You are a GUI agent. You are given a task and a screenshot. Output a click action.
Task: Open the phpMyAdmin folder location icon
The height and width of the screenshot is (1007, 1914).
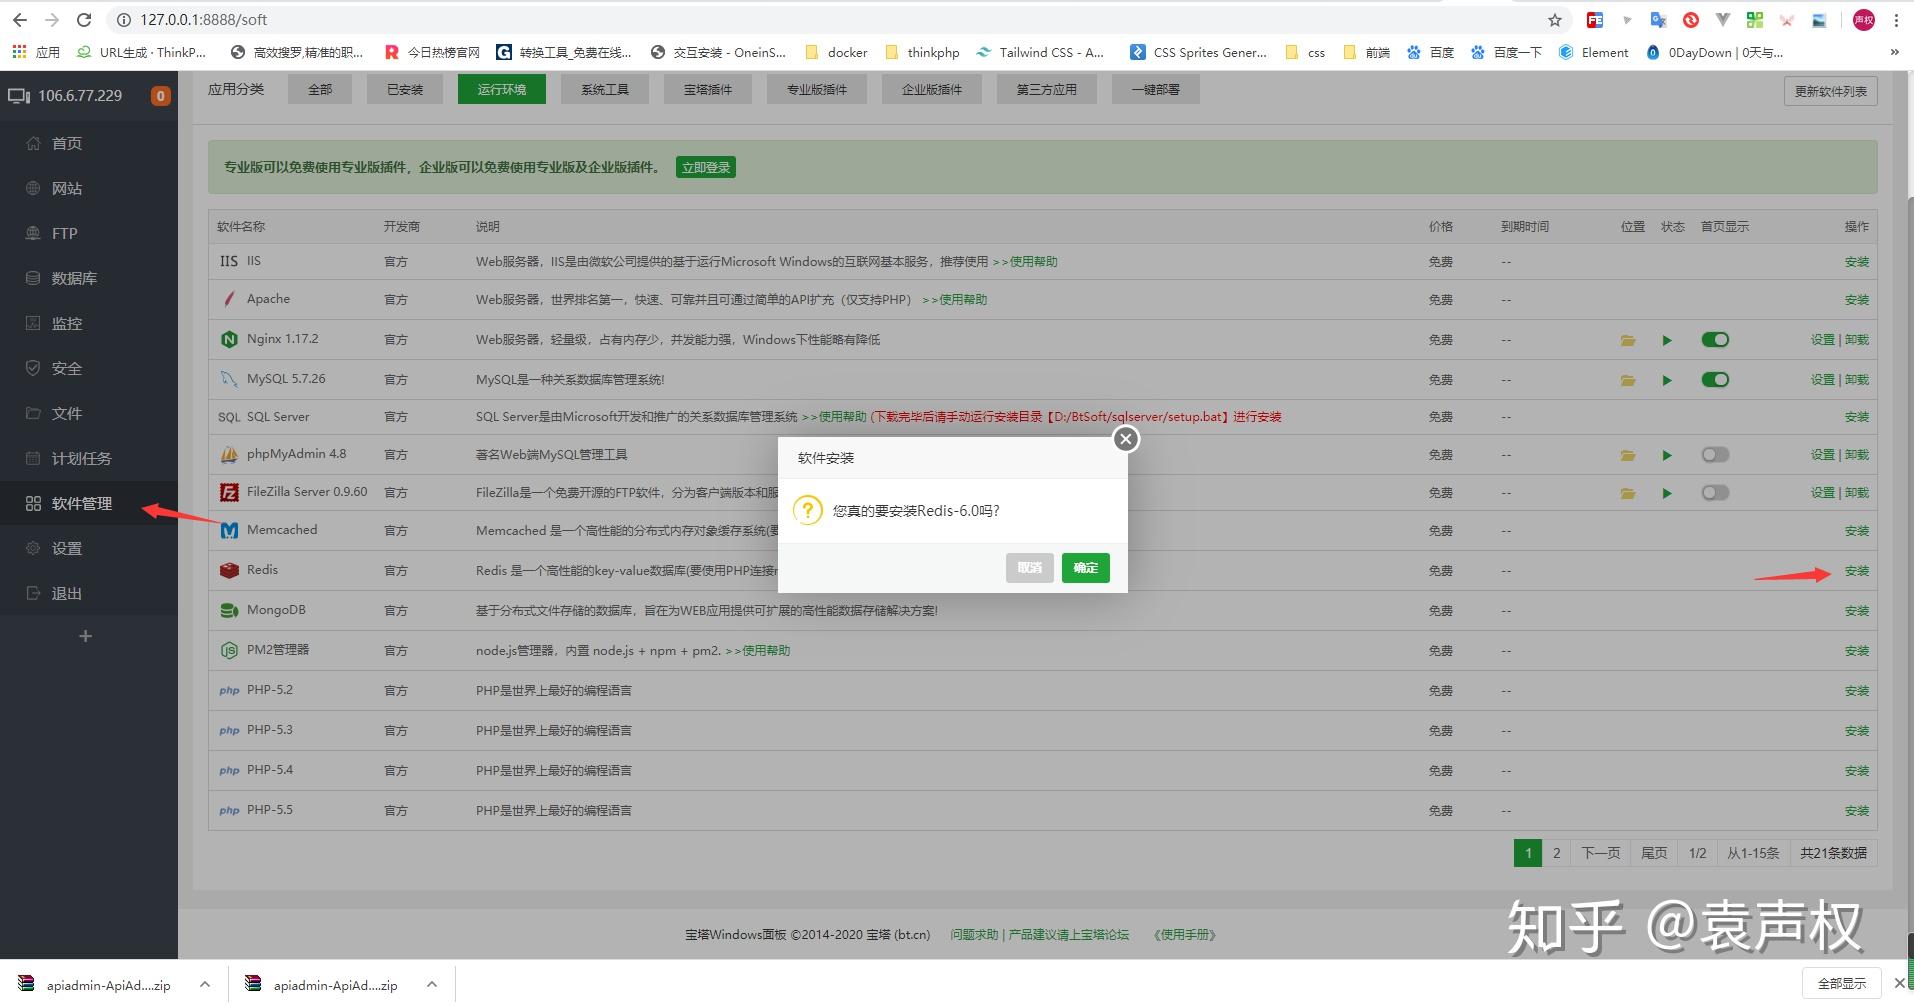pyautogui.click(x=1628, y=455)
